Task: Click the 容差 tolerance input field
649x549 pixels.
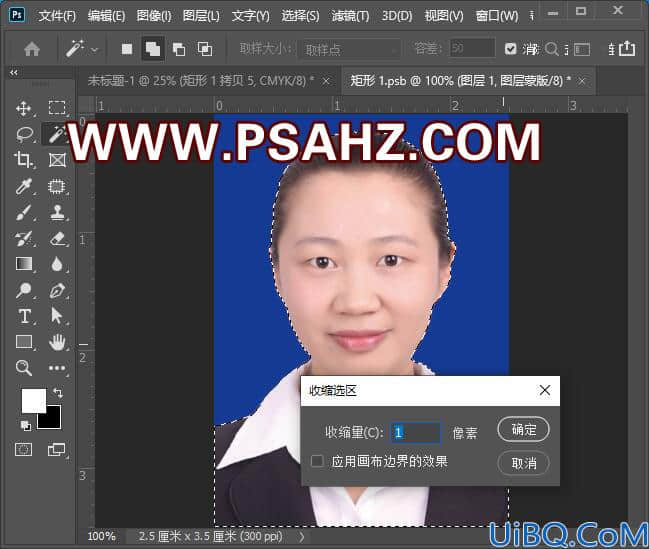Action: click(x=472, y=48)
